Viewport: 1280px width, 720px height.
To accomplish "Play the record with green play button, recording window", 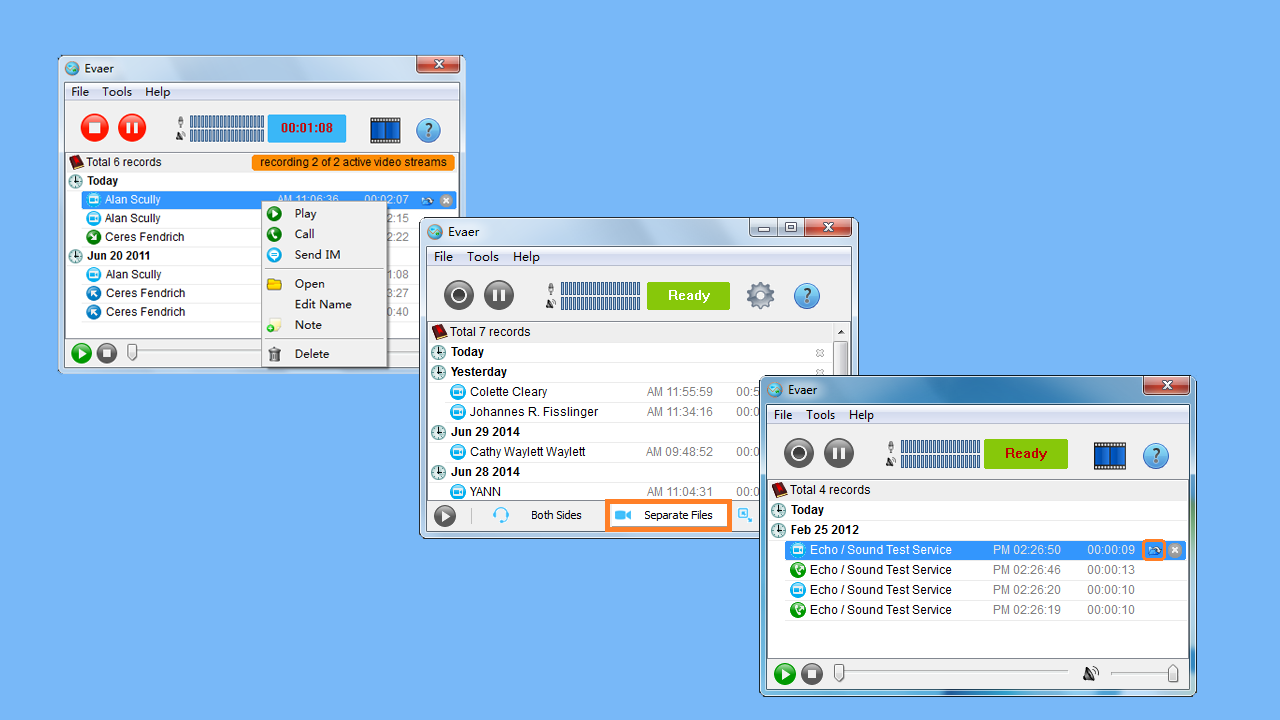I will click(81, 353).
